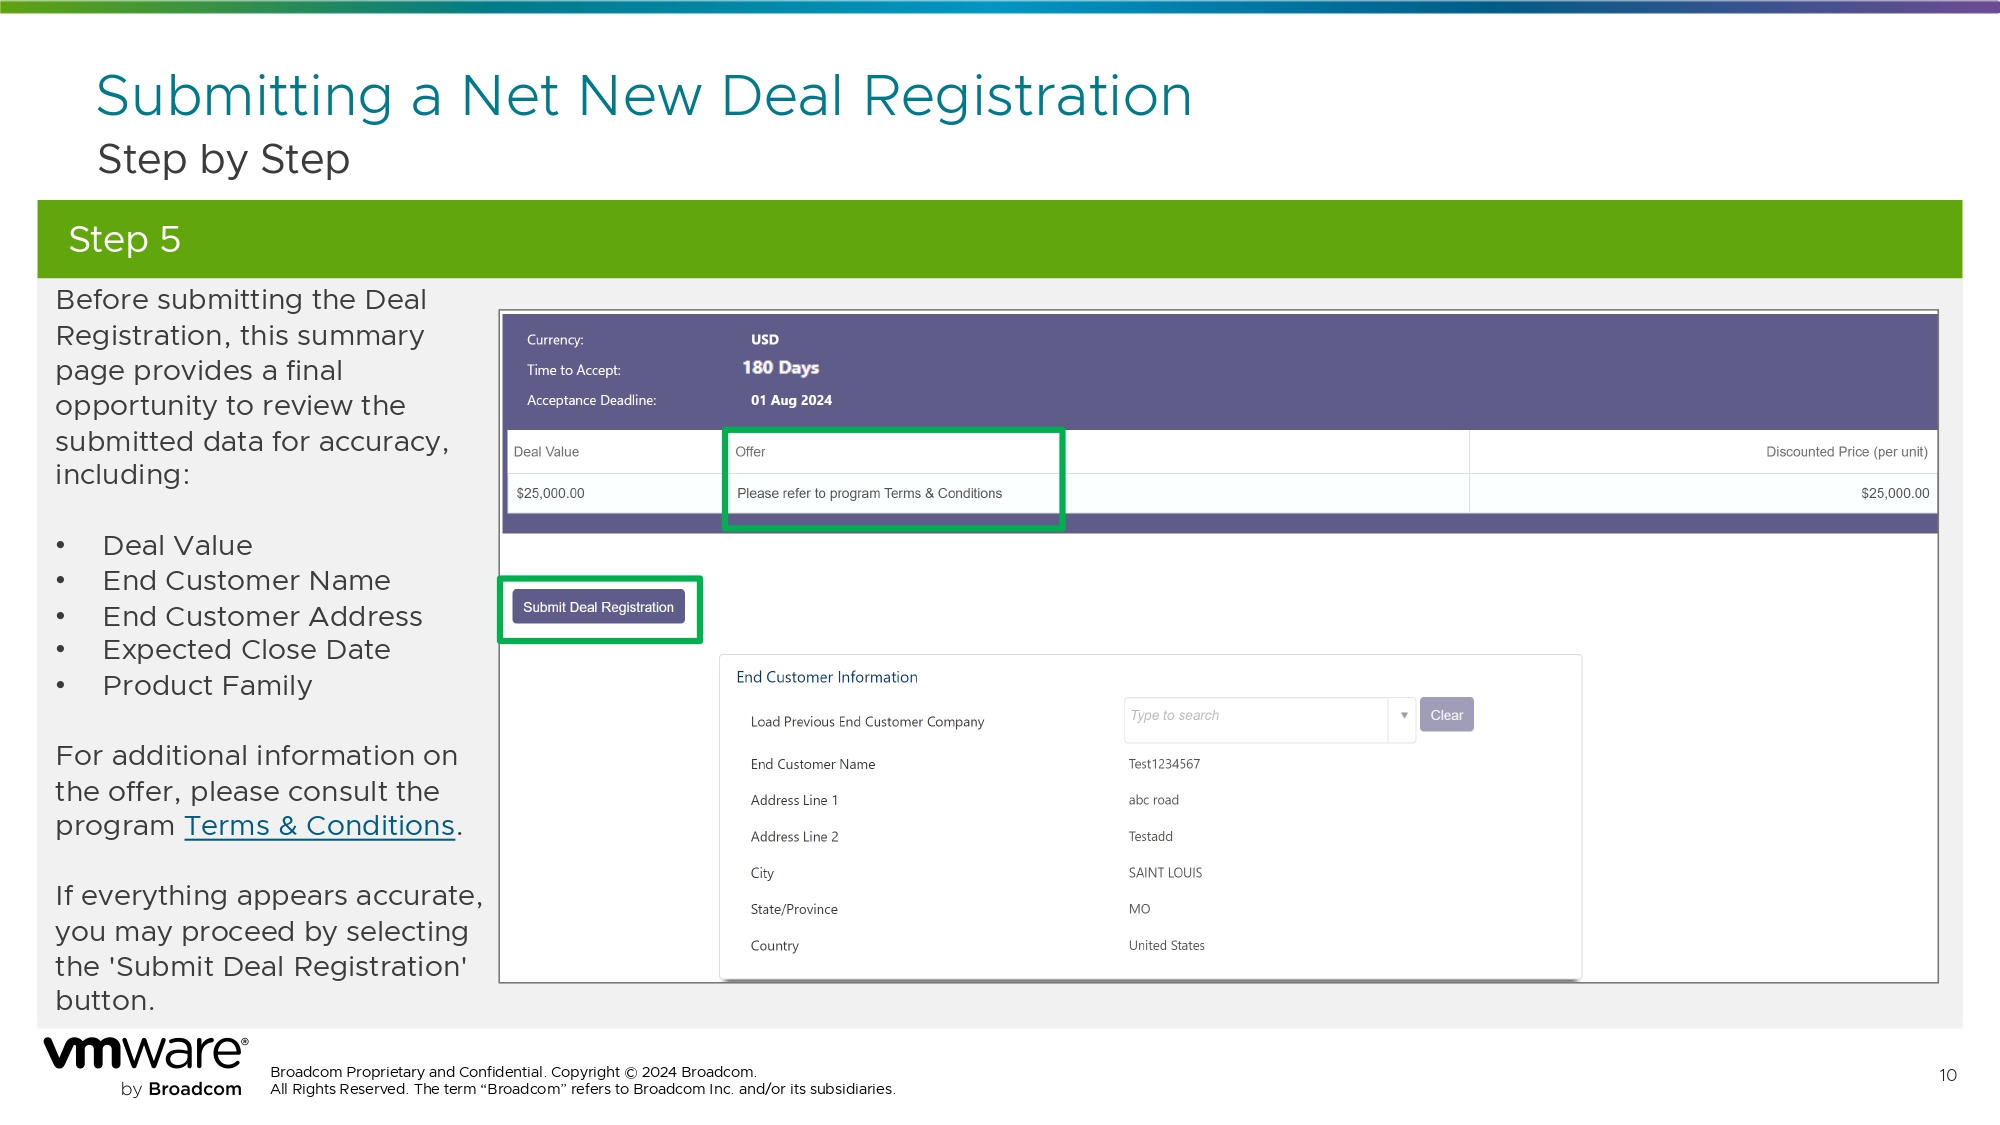Click the Submit Deal Registration button
Screen dimensions: 2000x1125
click(x=598, y=607)
